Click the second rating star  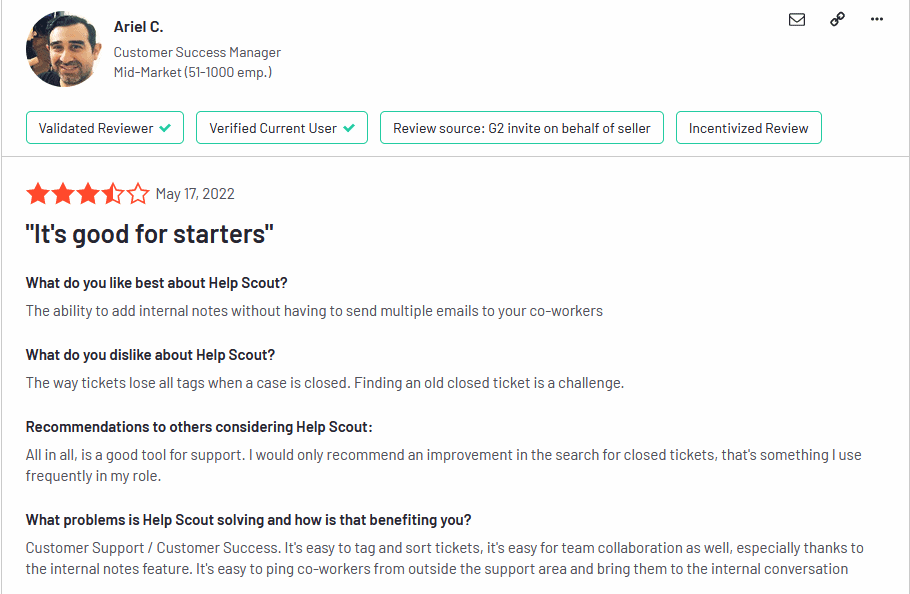[63, 194]
